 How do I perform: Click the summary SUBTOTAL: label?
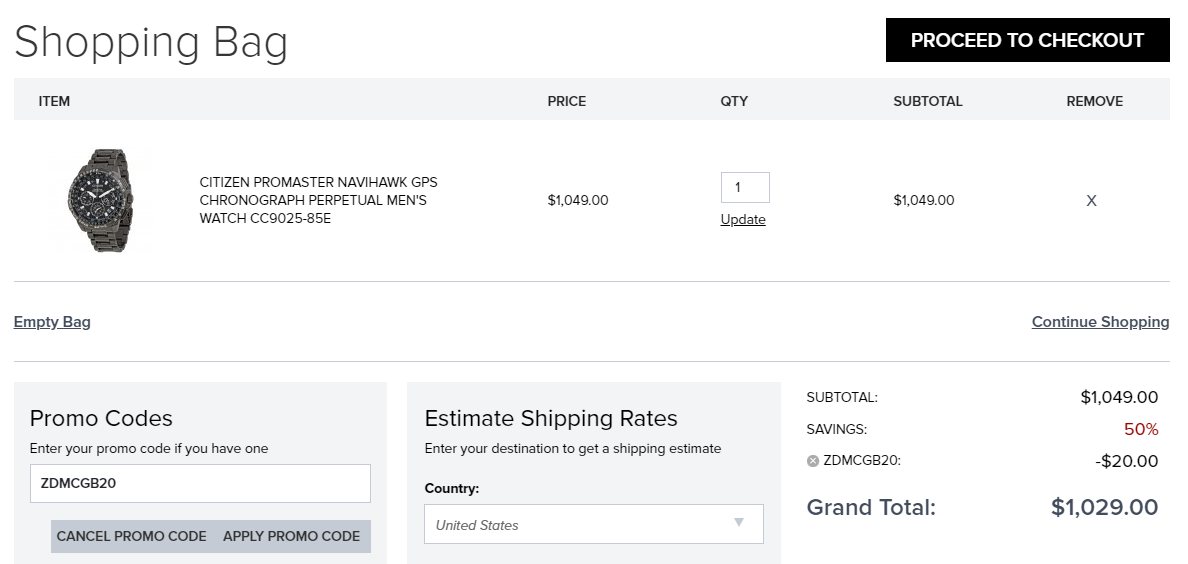(x=842, y=397)
